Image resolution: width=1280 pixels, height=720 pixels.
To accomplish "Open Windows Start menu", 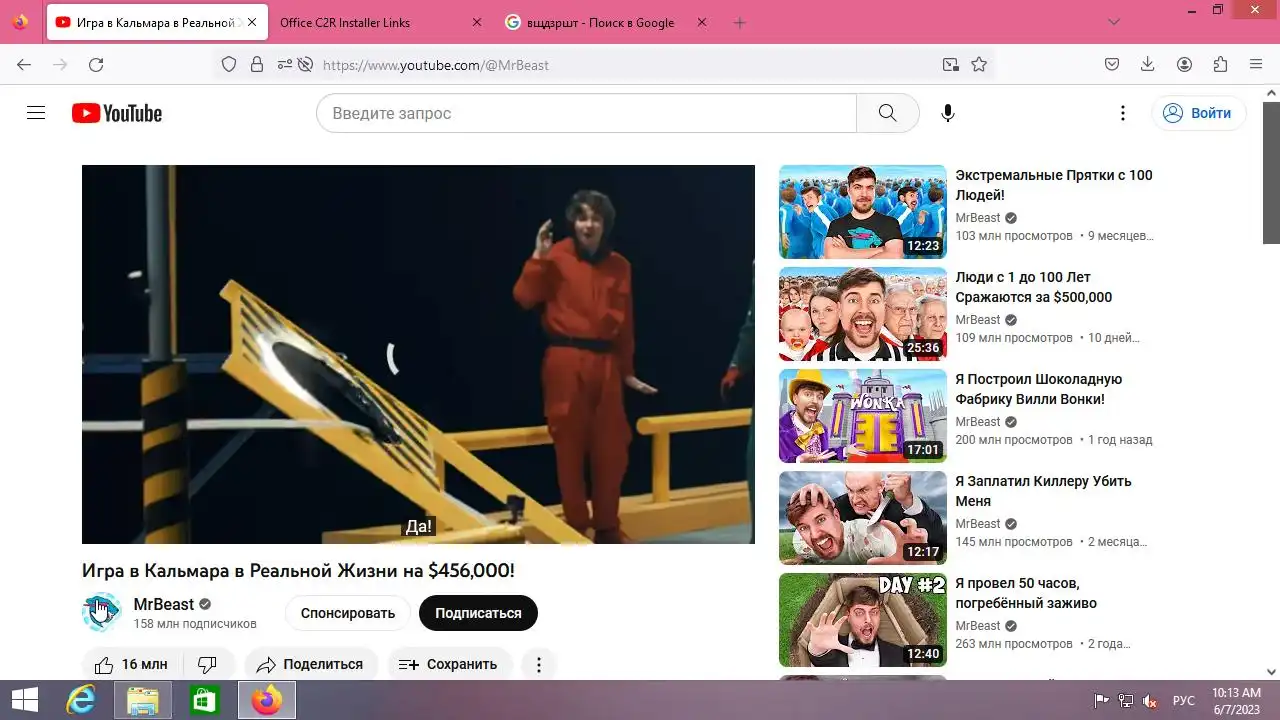I will pos(24,700).
